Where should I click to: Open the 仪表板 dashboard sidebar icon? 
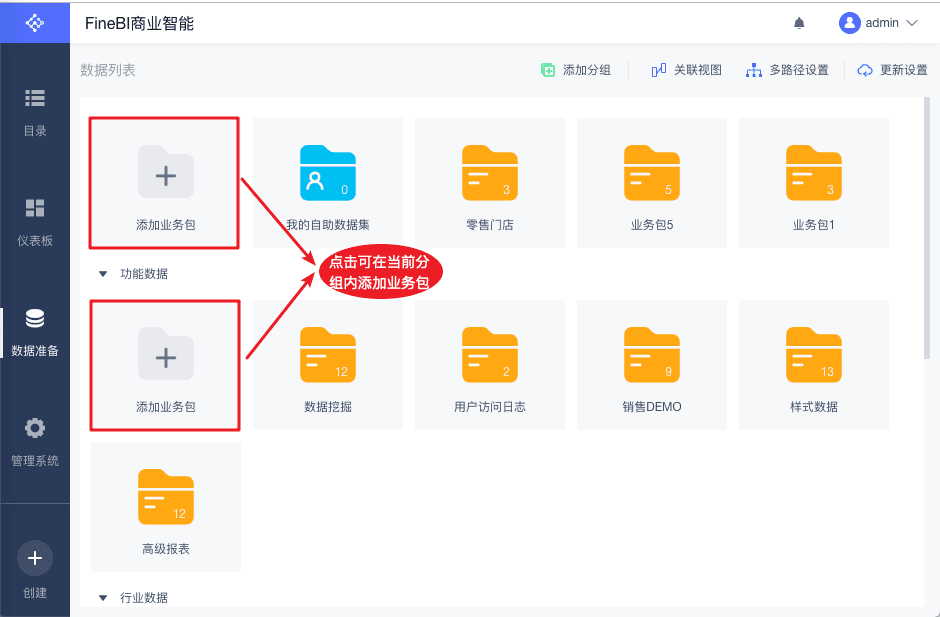[35, 208]
